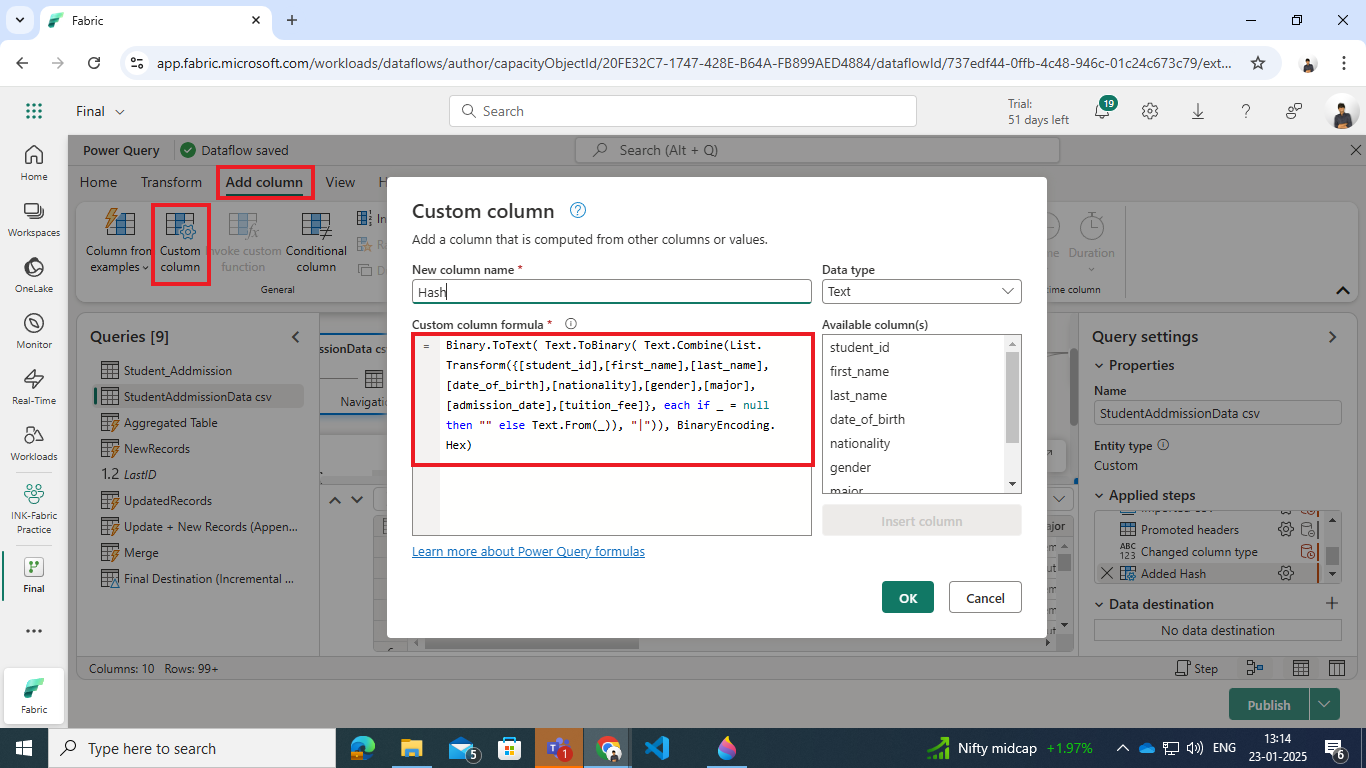Open Monitor in the left sidebar

pos(34,331)
